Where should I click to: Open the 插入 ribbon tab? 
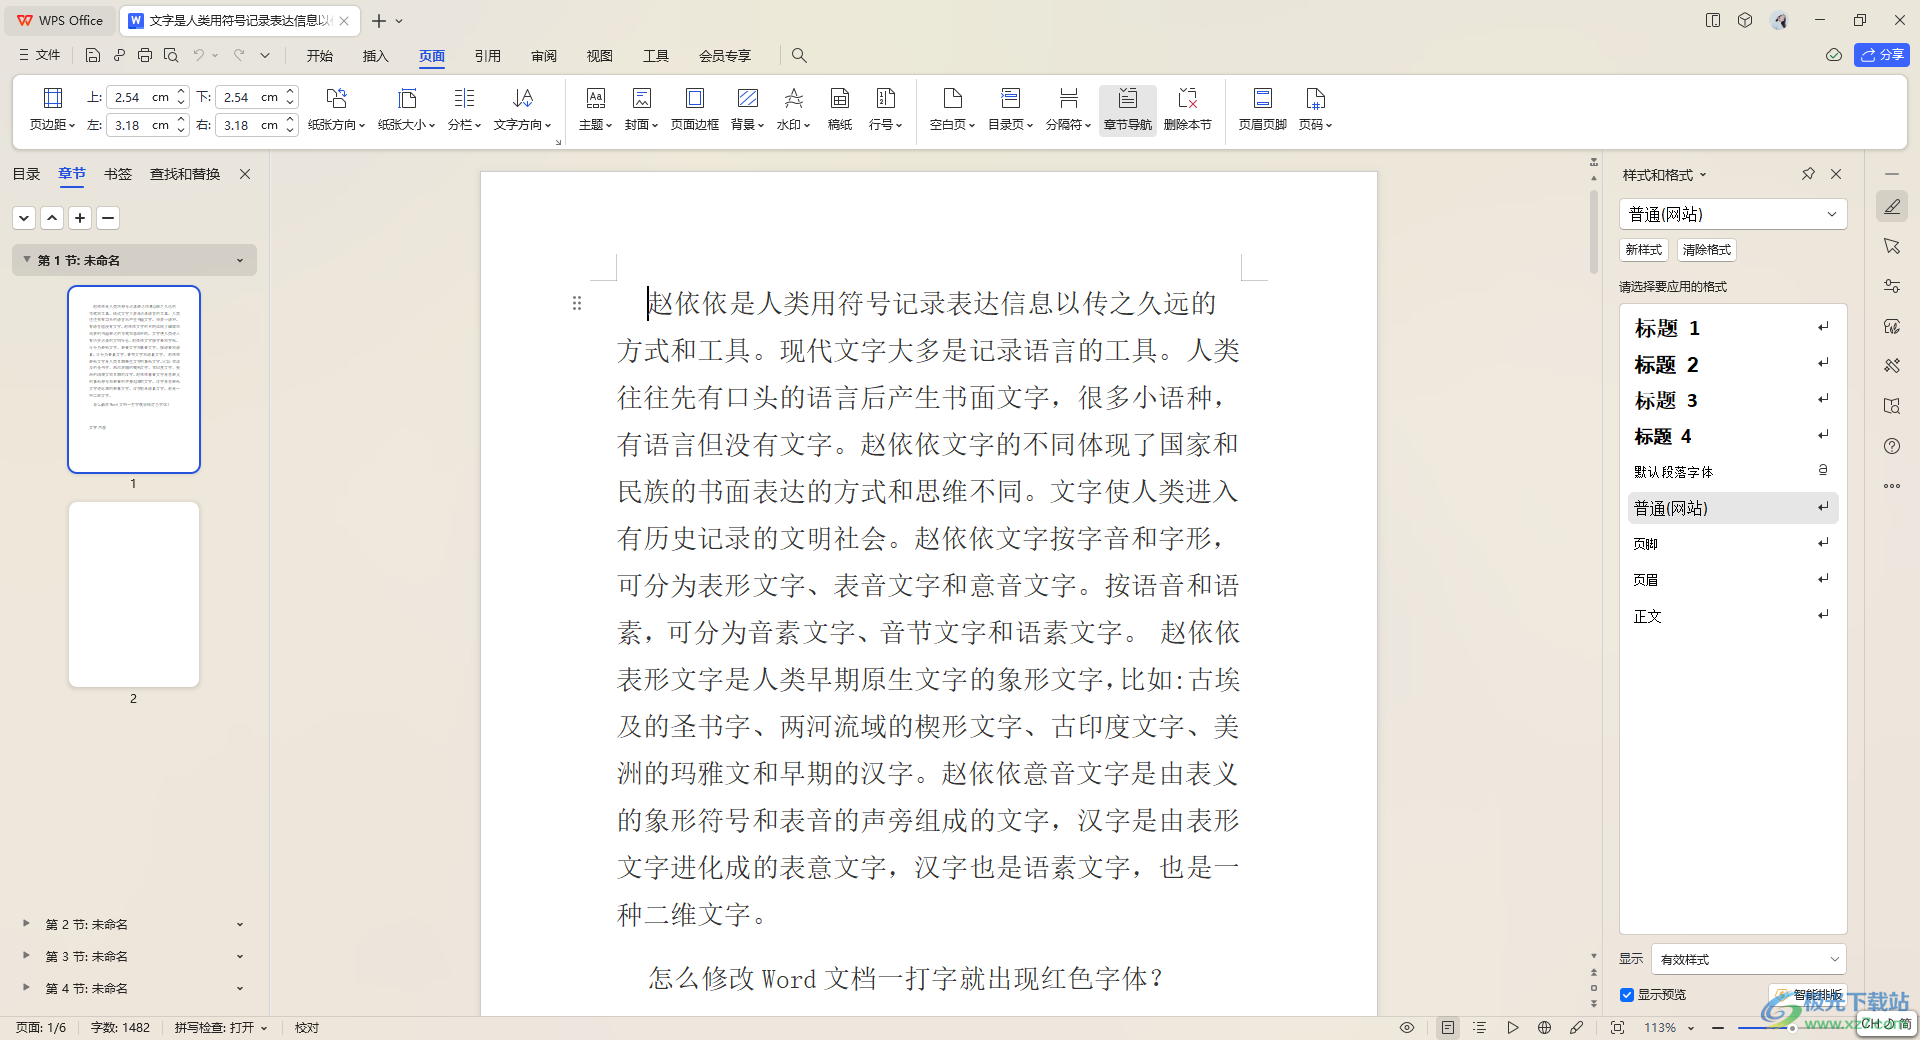[376, 56]
